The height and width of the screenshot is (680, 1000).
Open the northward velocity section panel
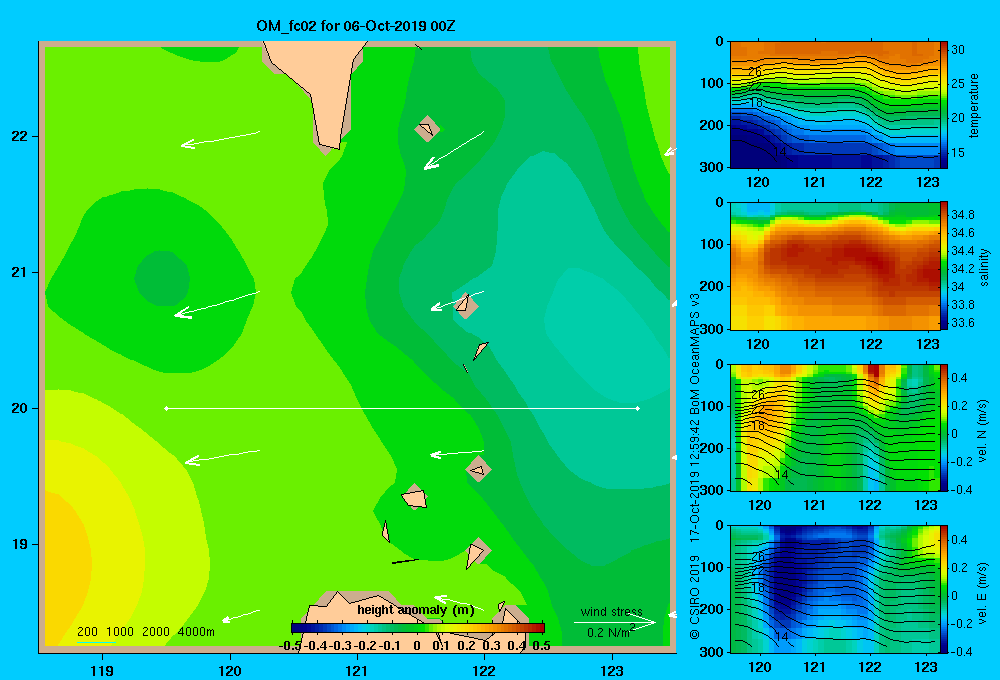[x=835, y=427]
